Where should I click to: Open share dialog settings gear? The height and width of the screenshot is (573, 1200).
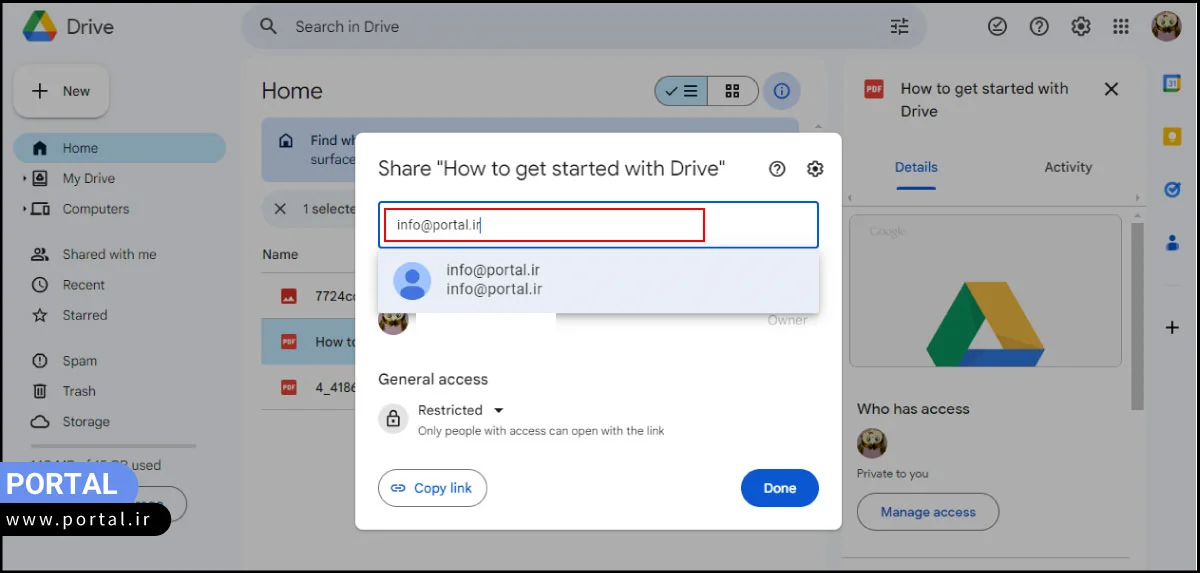815,169
